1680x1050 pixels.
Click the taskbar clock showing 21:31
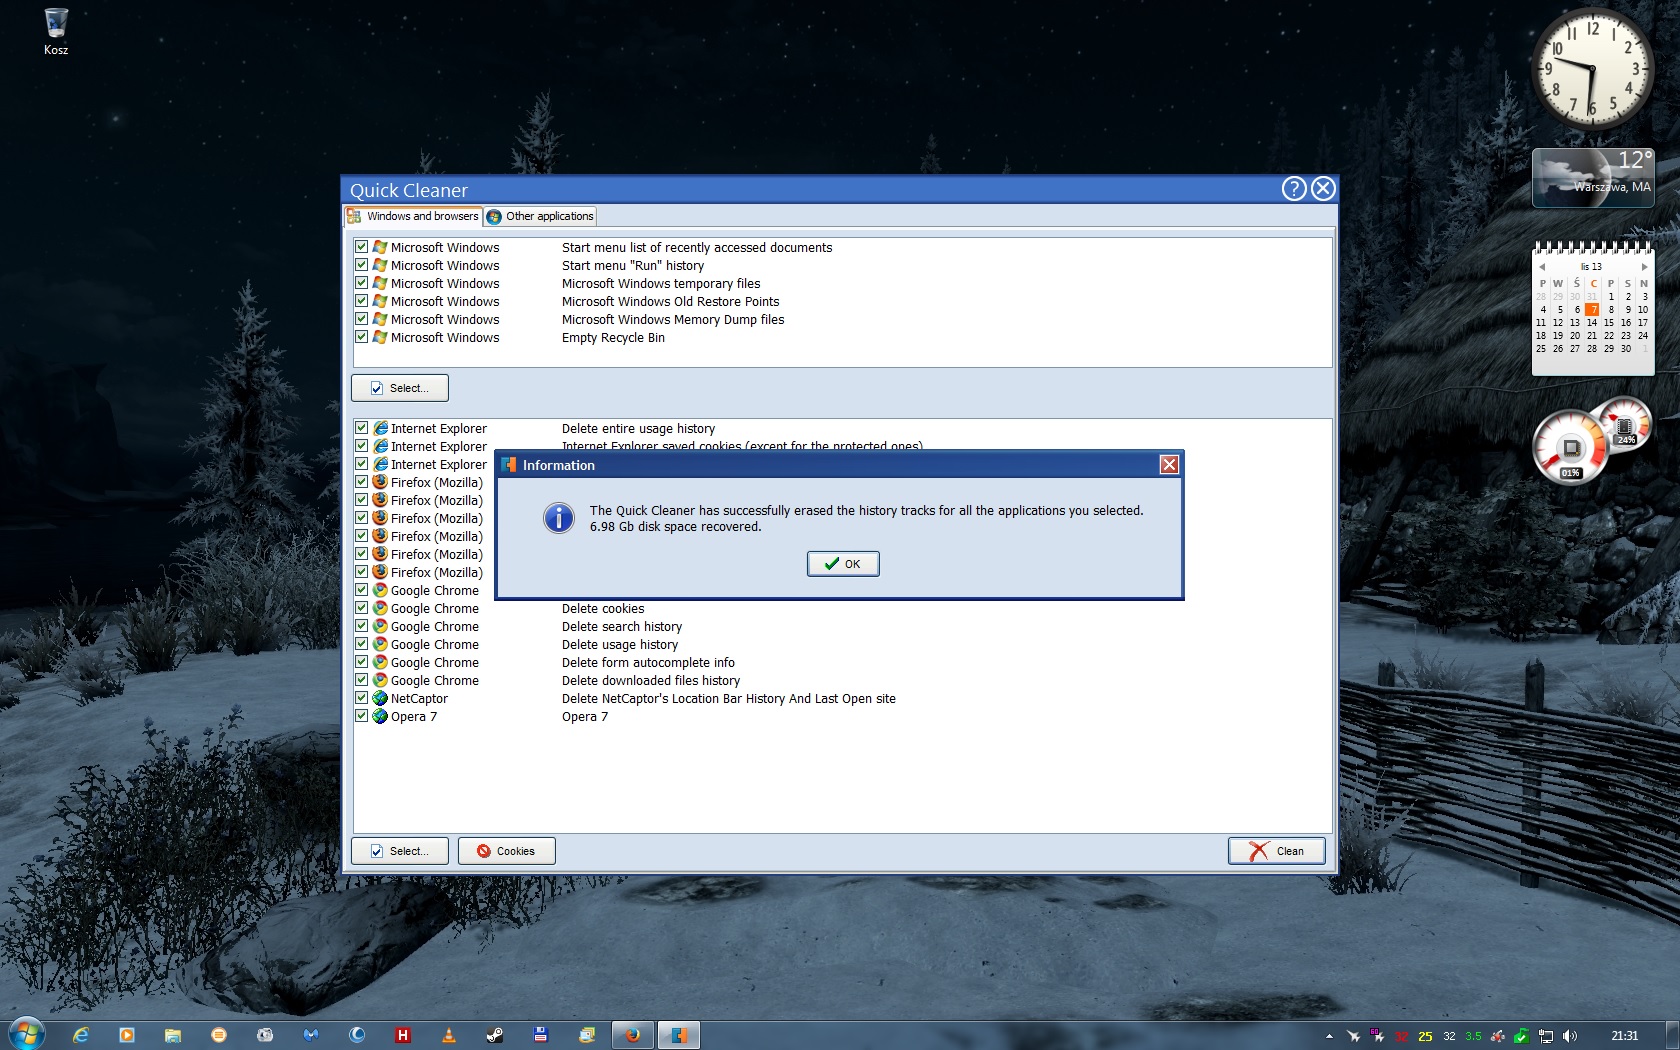[1625, 1036]
